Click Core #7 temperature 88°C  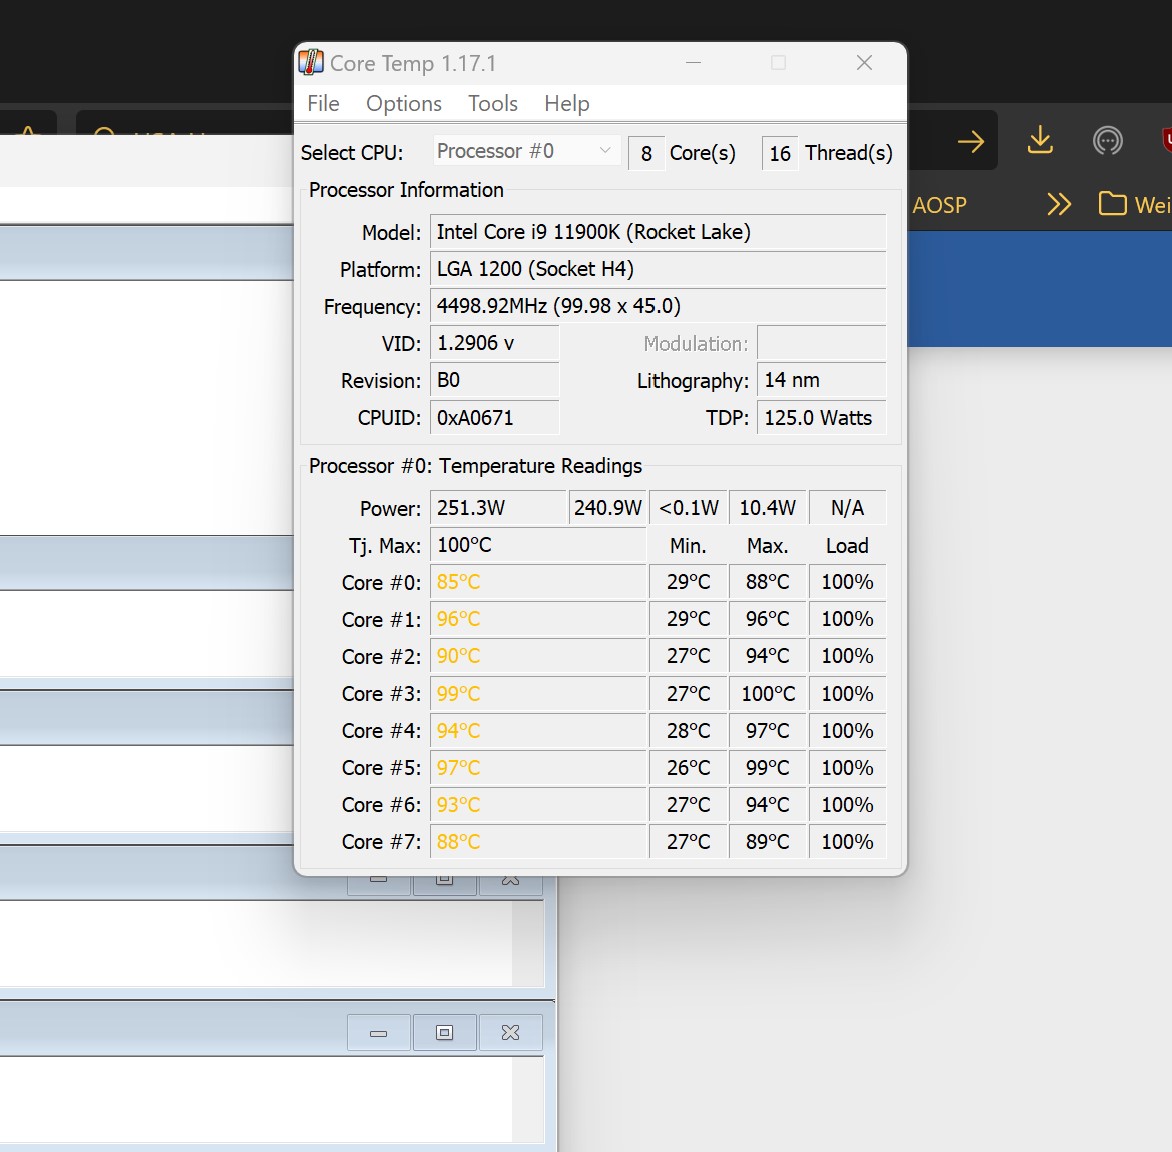point(537,842)
